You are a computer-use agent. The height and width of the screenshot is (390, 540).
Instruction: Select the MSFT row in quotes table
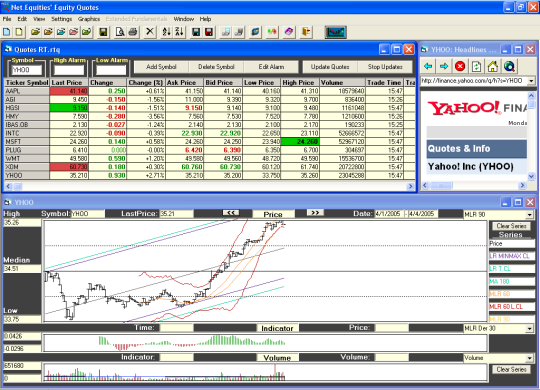click(210, 142)
